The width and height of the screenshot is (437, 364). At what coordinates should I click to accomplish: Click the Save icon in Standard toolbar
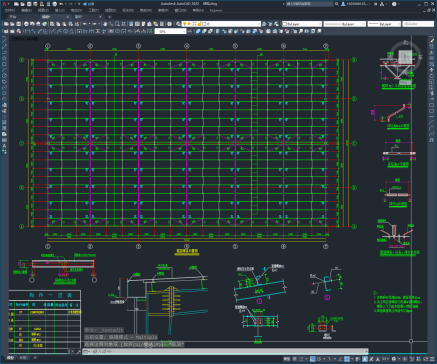coord(19,24)
